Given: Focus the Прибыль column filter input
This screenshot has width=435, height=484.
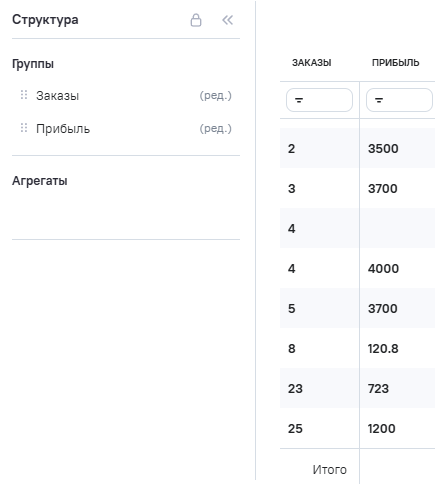Looking at the screenshot, I should 399,100.
